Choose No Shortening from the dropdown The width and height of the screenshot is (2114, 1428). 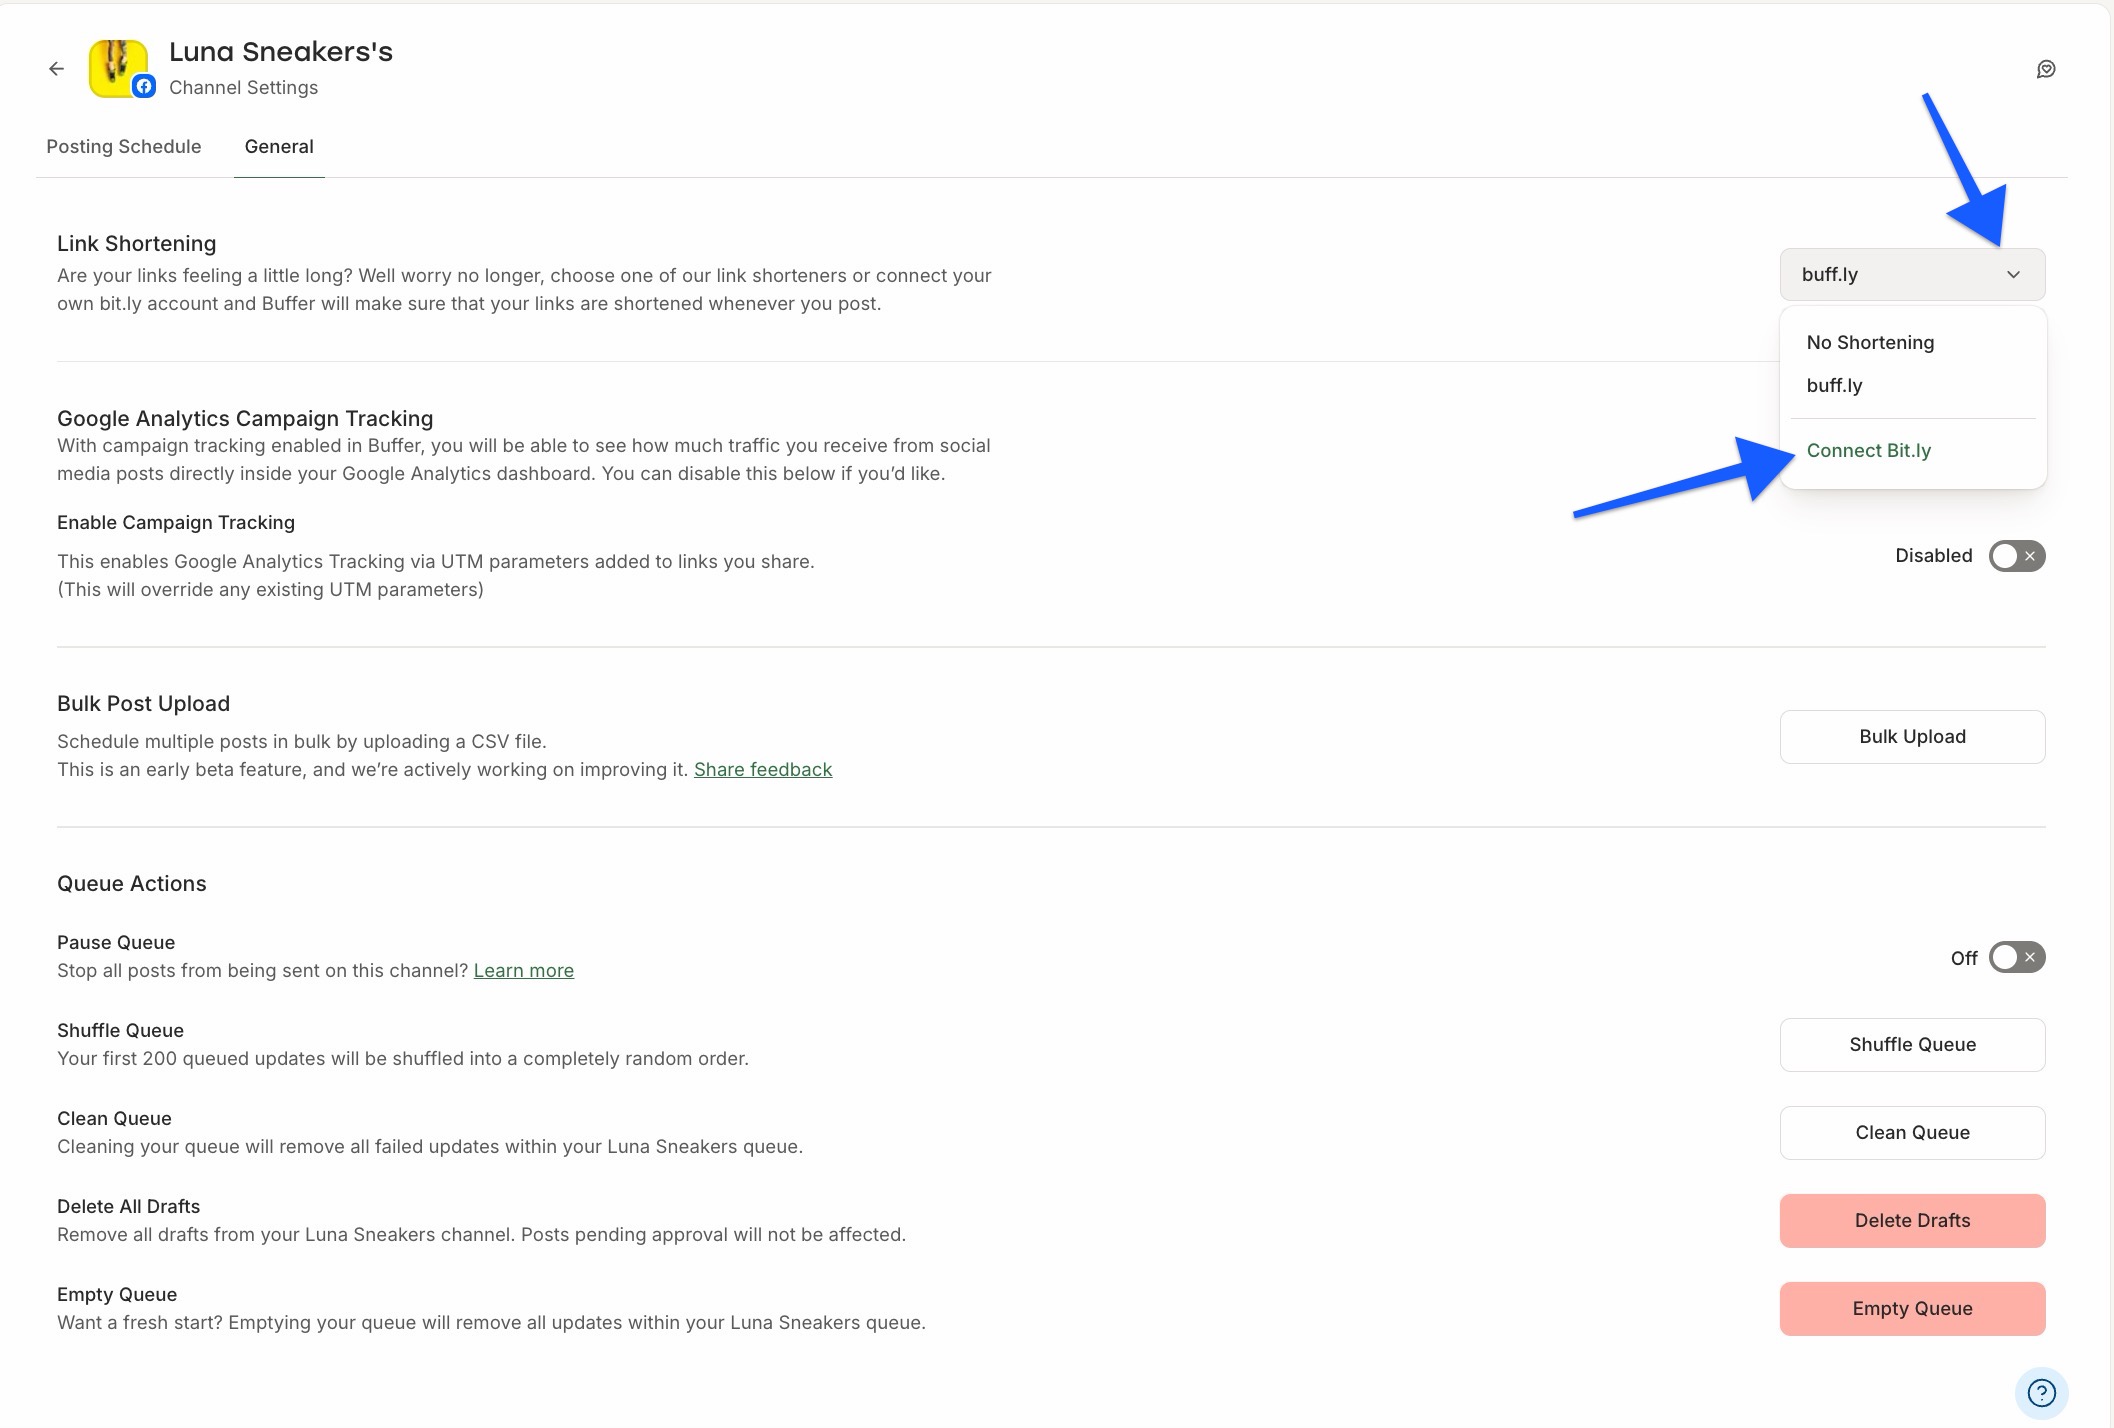(x=1870, y=342)
